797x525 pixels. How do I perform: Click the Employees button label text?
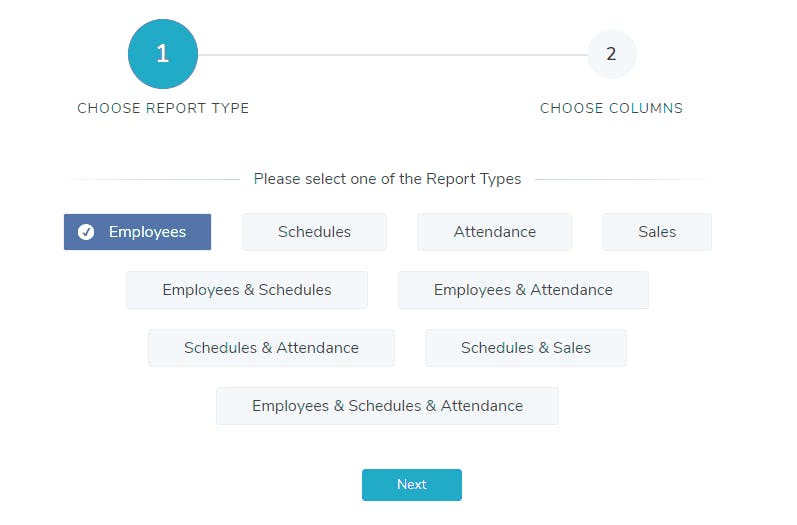tap(147, 232)
